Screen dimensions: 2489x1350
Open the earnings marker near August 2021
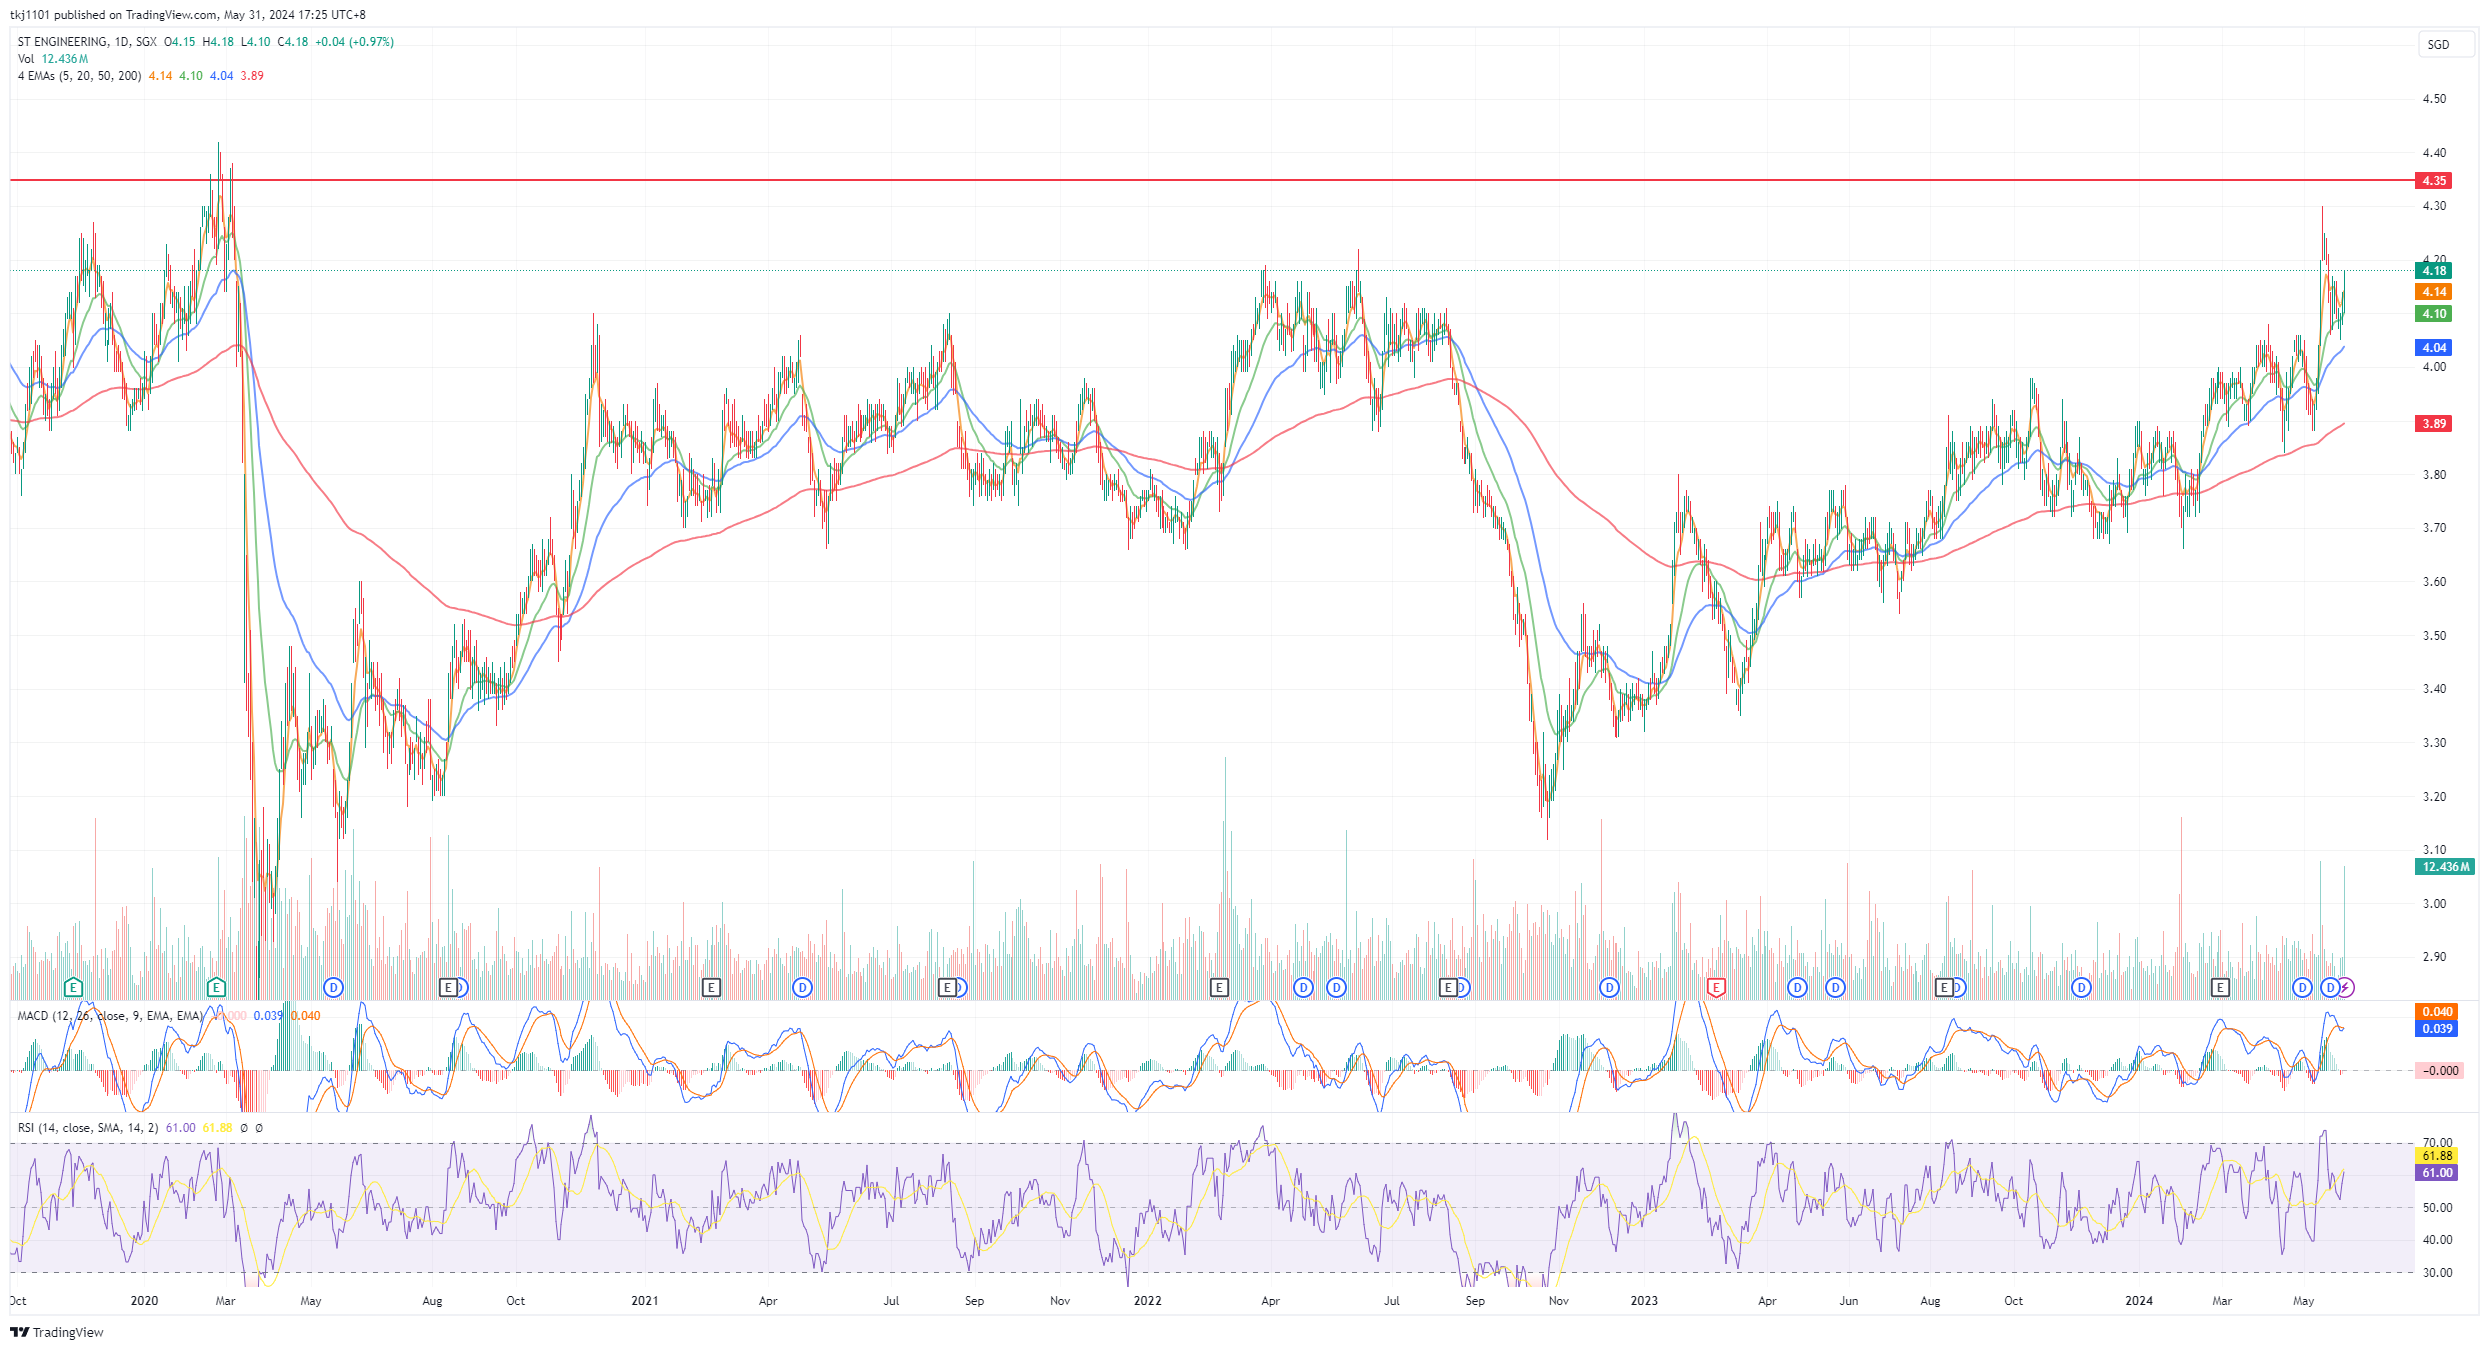(x=946, y=988)
